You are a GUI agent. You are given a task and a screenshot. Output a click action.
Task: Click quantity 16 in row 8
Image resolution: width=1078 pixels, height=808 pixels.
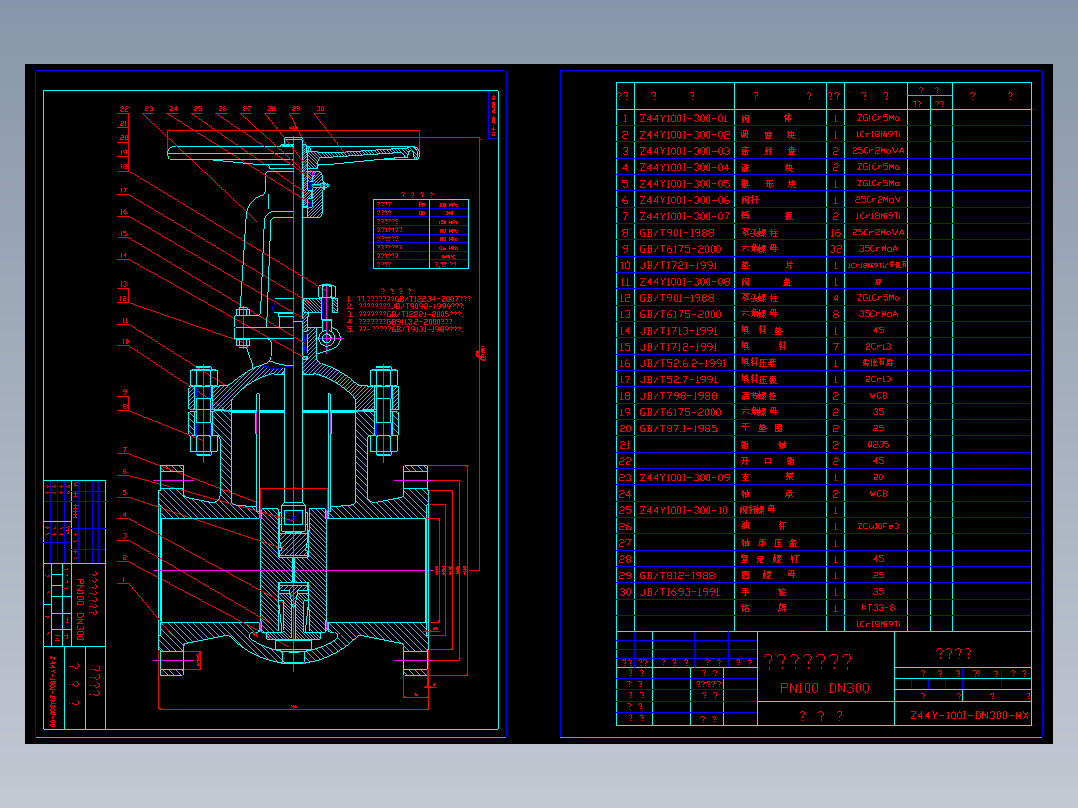(x=835, y=233)
